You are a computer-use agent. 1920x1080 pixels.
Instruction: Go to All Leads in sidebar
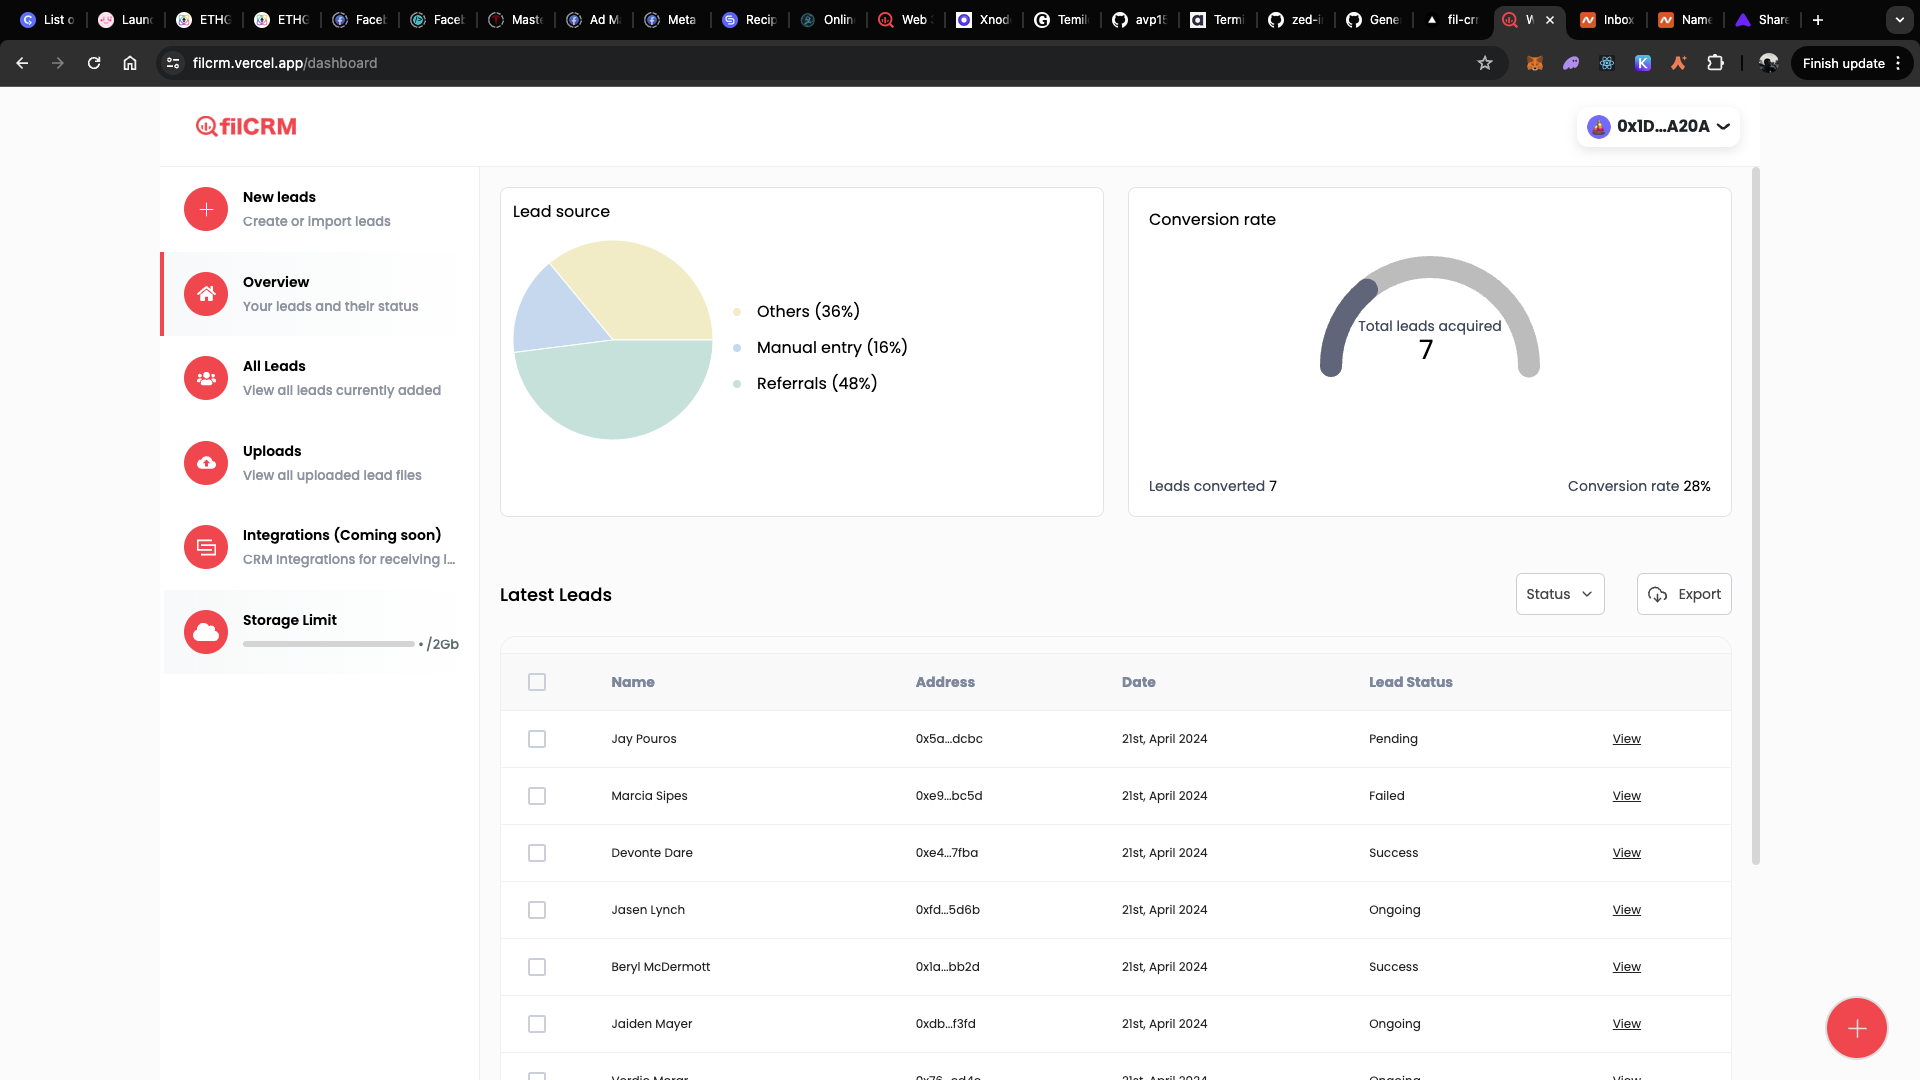[x=320, y=378]
